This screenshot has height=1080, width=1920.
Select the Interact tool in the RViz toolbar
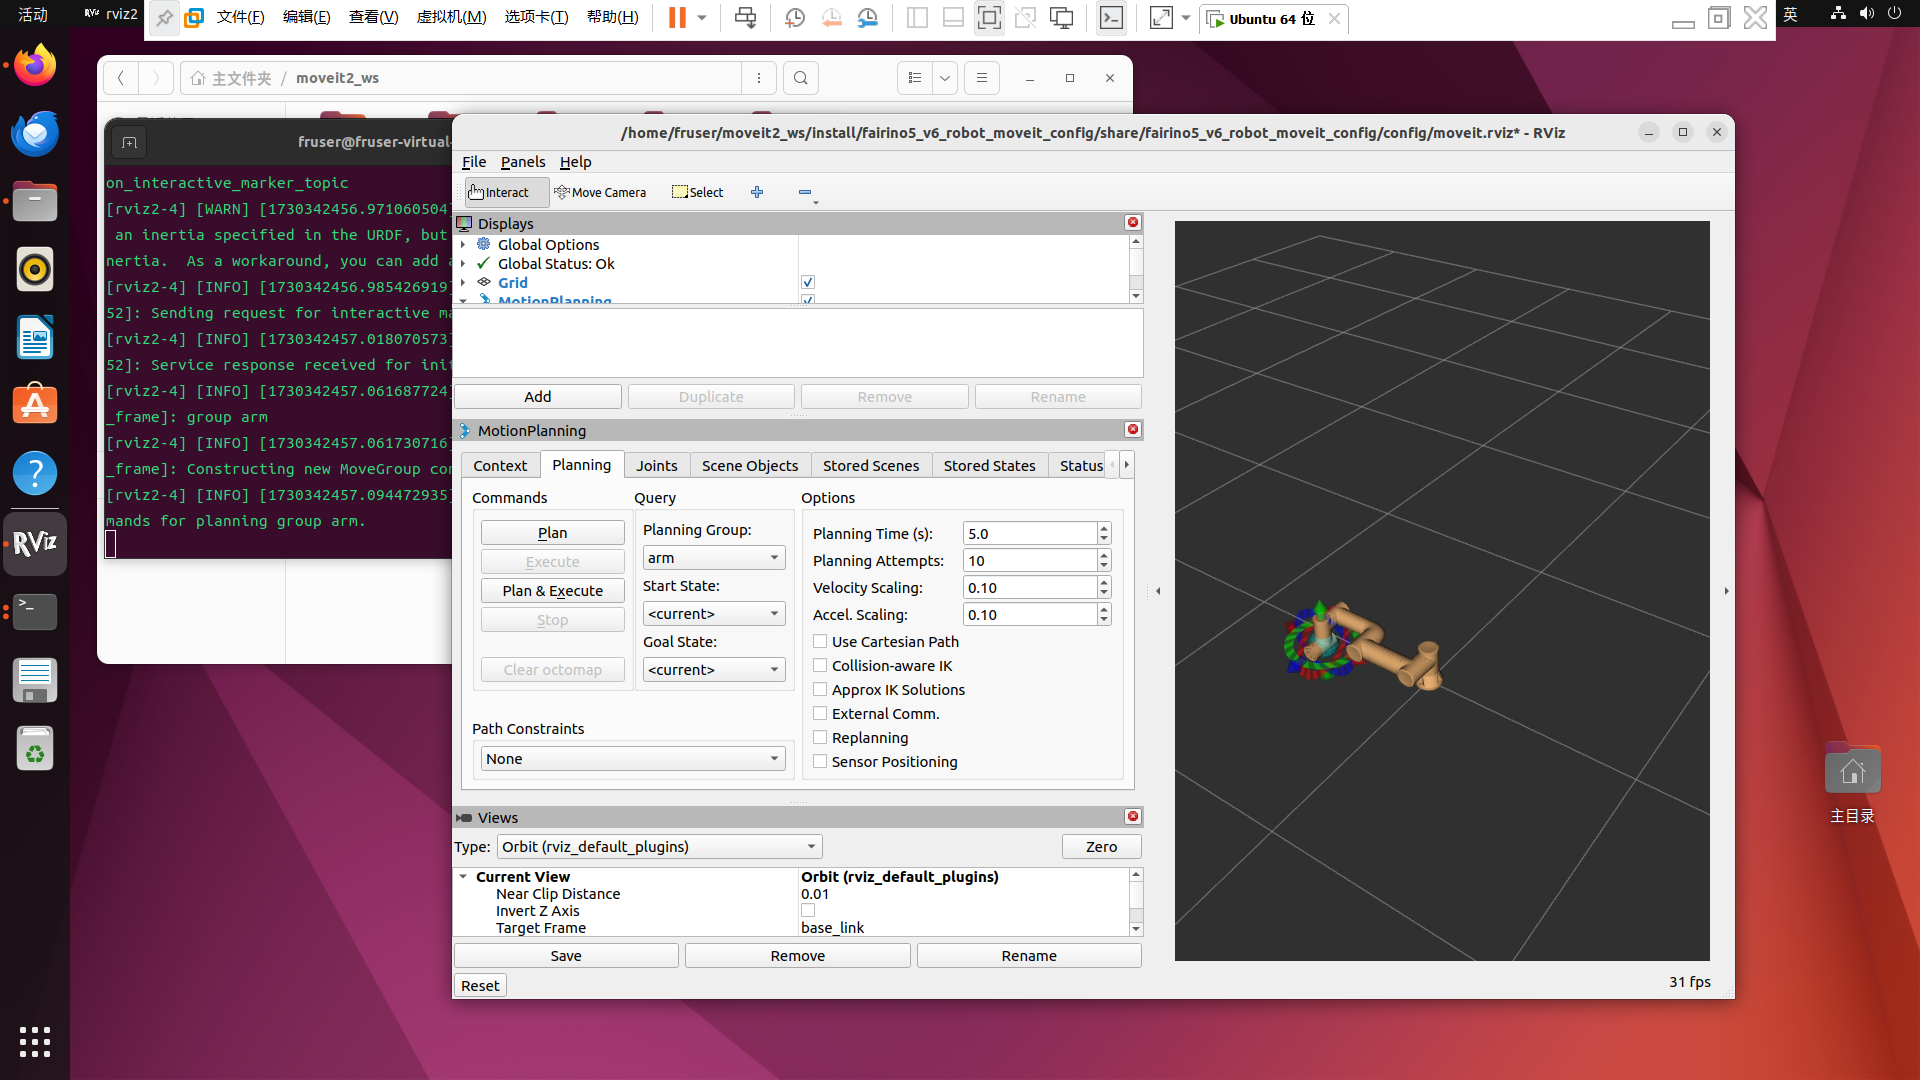[506, 192]
